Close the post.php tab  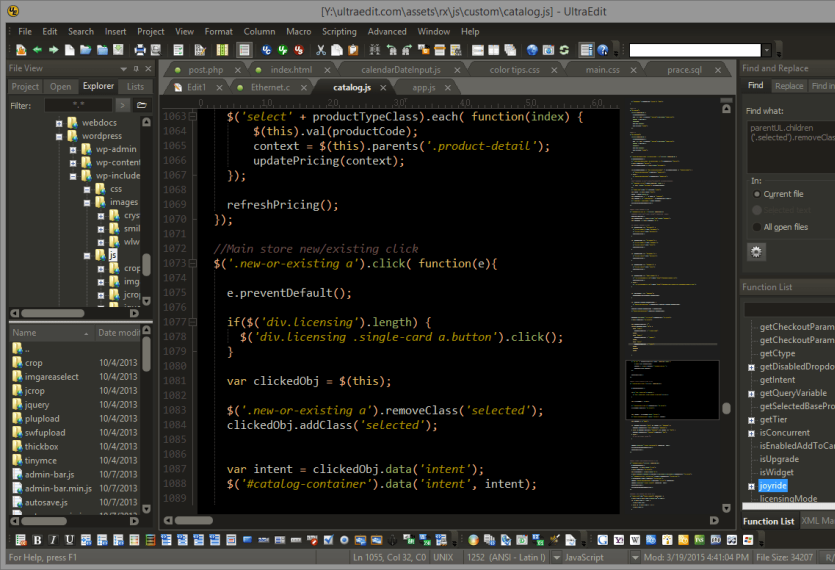coord(238,70)
